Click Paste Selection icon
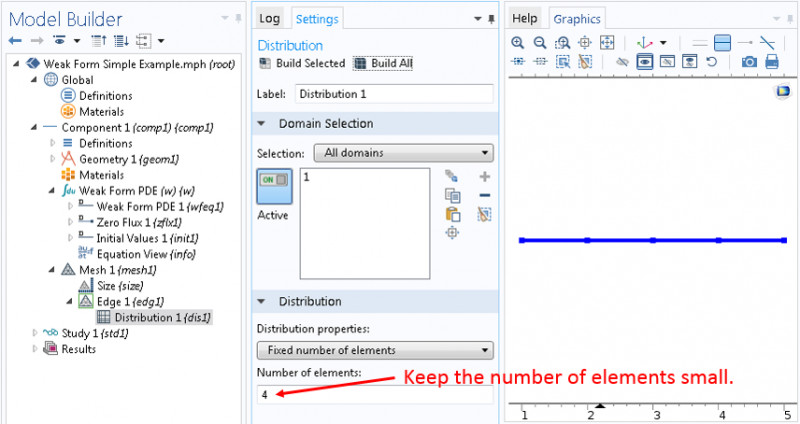The height and width of the screenshot is (424, 800). click(x=453, y=214)
